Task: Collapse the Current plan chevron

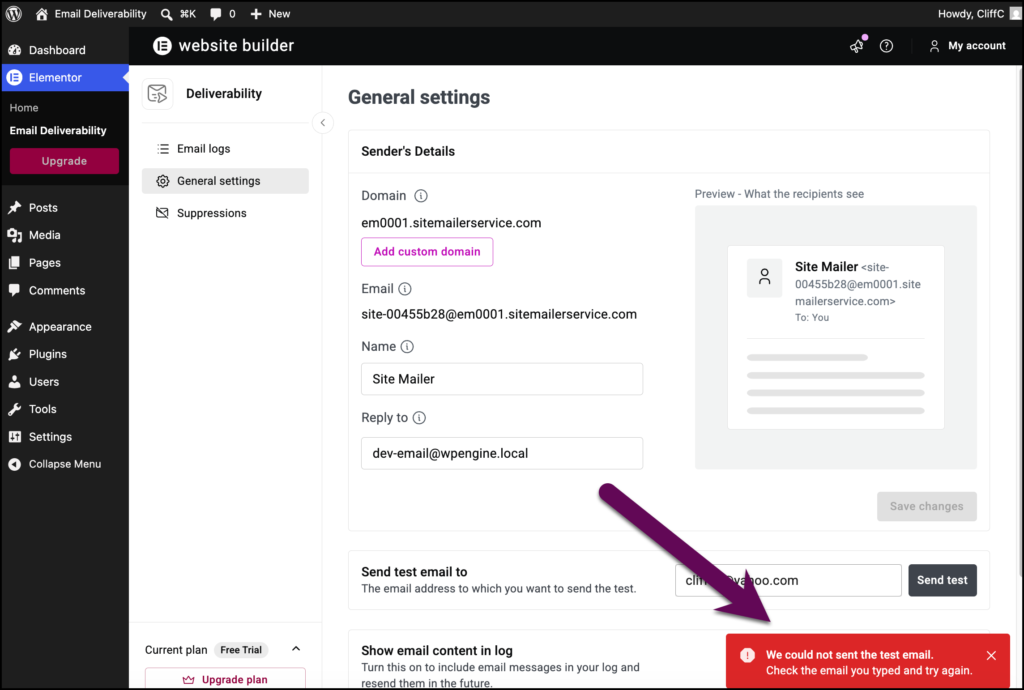Action: (296, 649)
